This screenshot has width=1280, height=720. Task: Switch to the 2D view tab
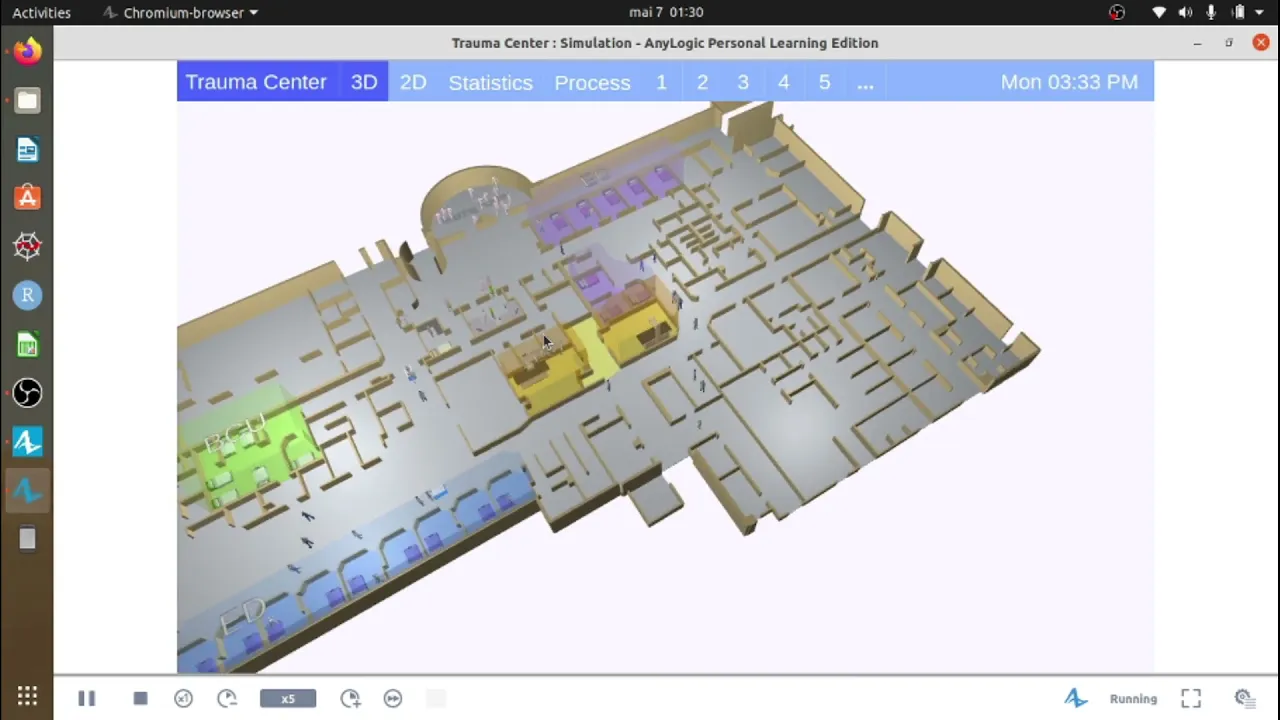413,82
